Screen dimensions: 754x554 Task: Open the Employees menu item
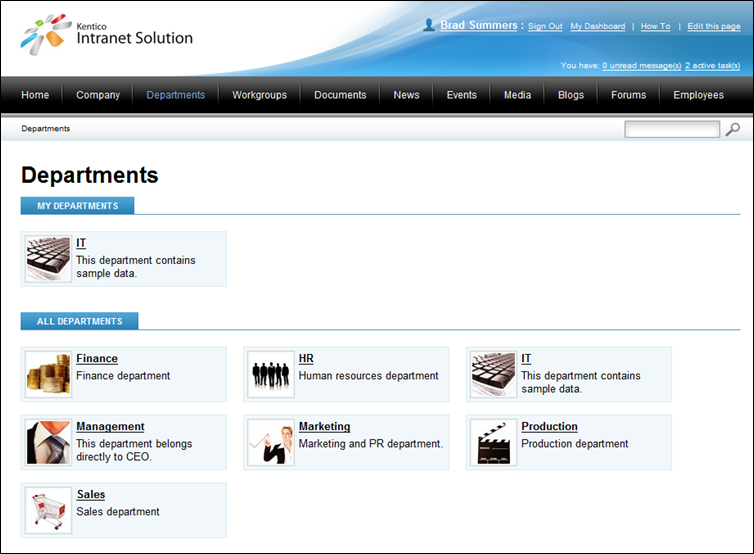coord(698,95)
